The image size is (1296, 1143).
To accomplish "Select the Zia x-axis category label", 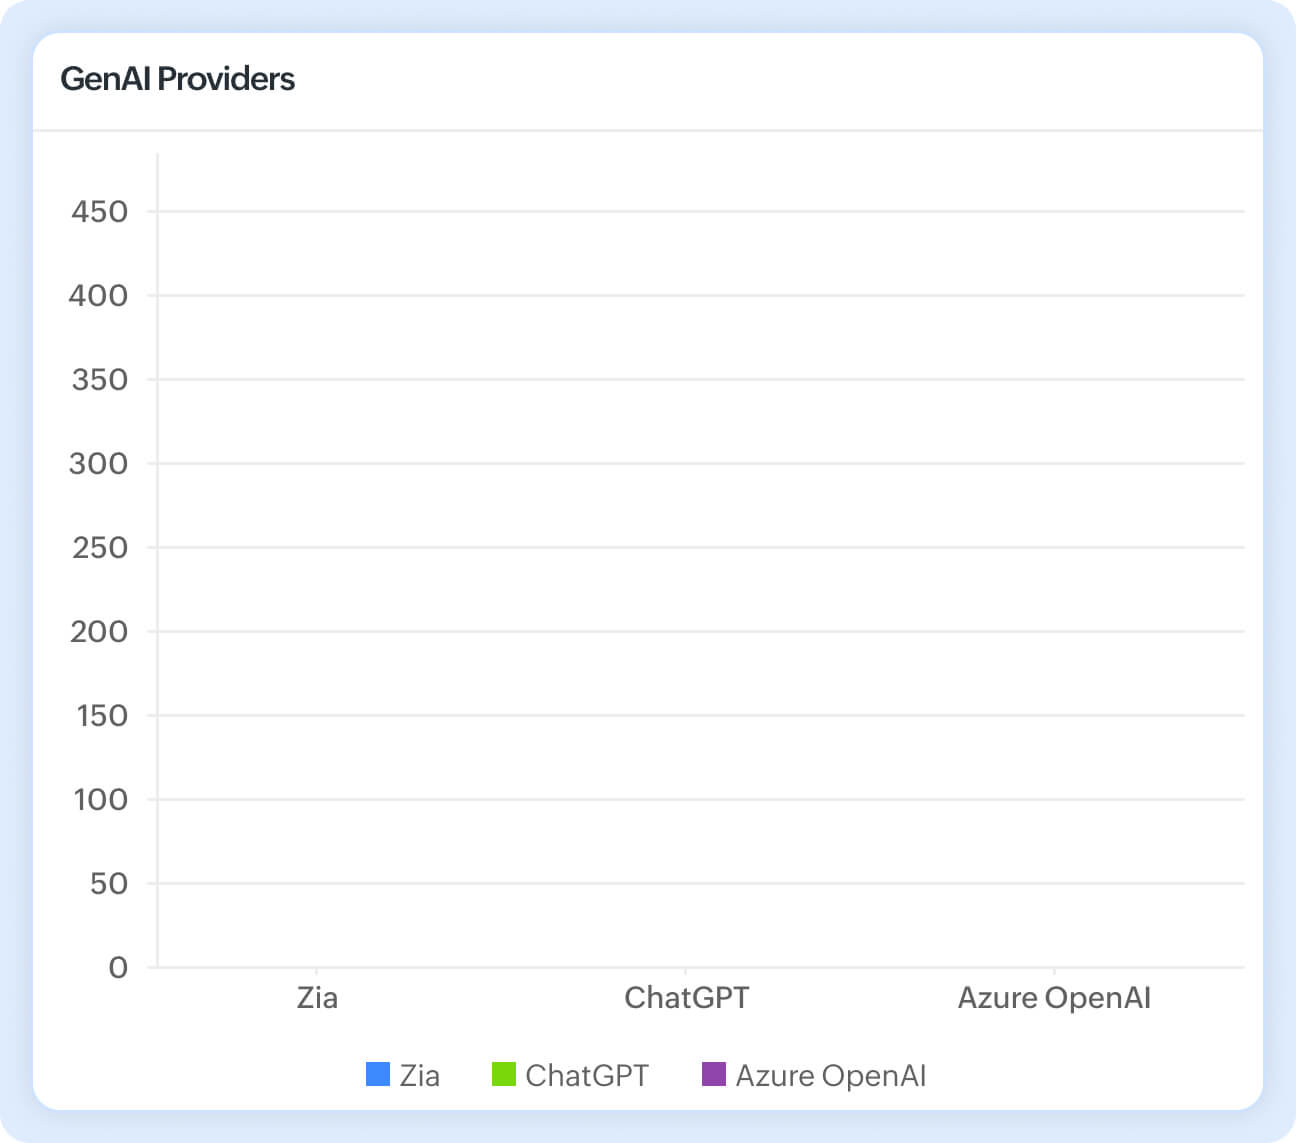I will [x=317, y=998].
